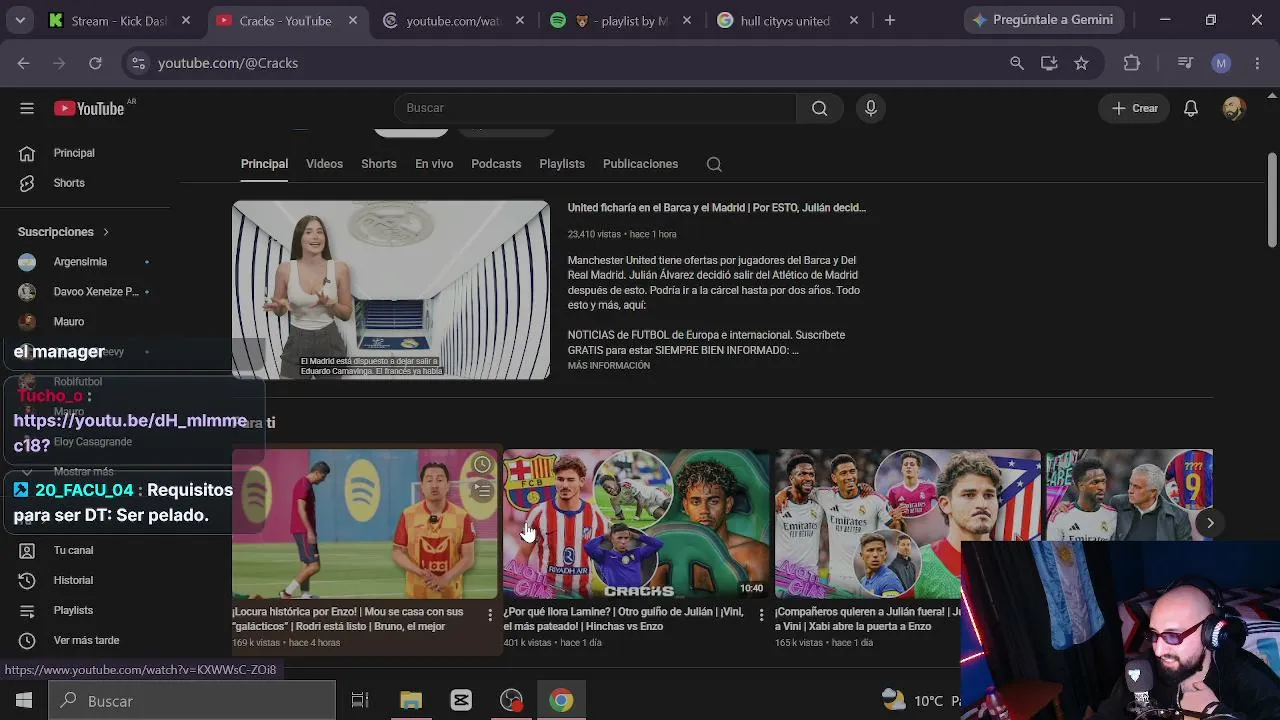Click the Windows taskbar Buscar search box

pyautogui.click(x=192, y=701)
